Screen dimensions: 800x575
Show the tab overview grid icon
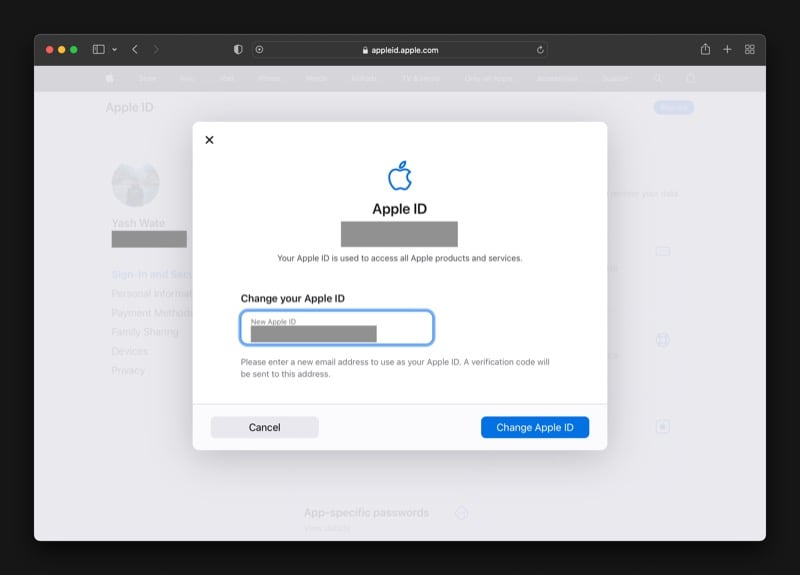pyautogui.click(x=749, y=49)
